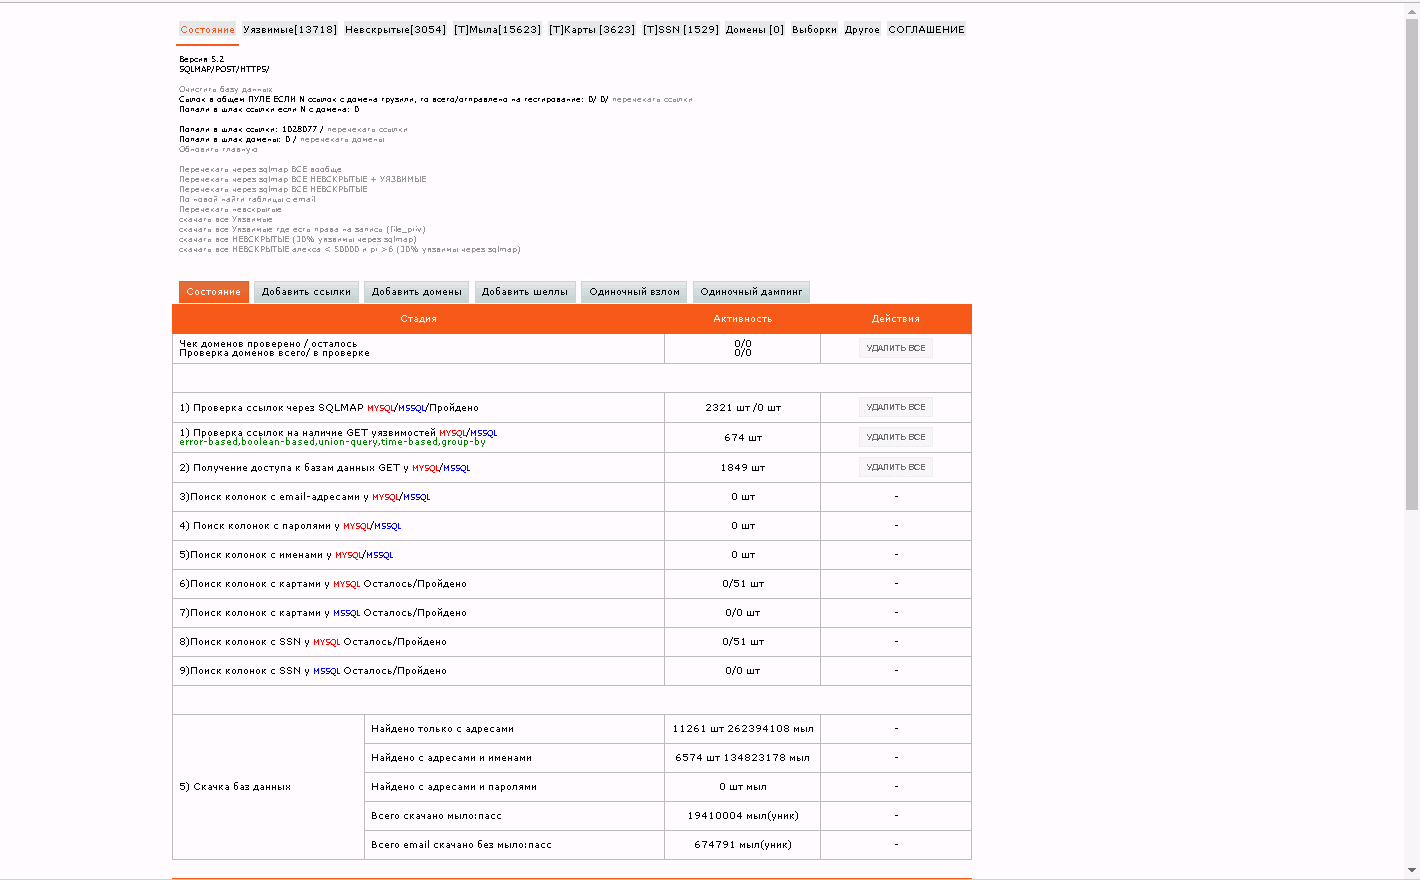
Task: Click 'УДАЛИТЬ ВСЕ' in the GET уязвимостей row
Action: pyautogui.click(x=896, y=437)
